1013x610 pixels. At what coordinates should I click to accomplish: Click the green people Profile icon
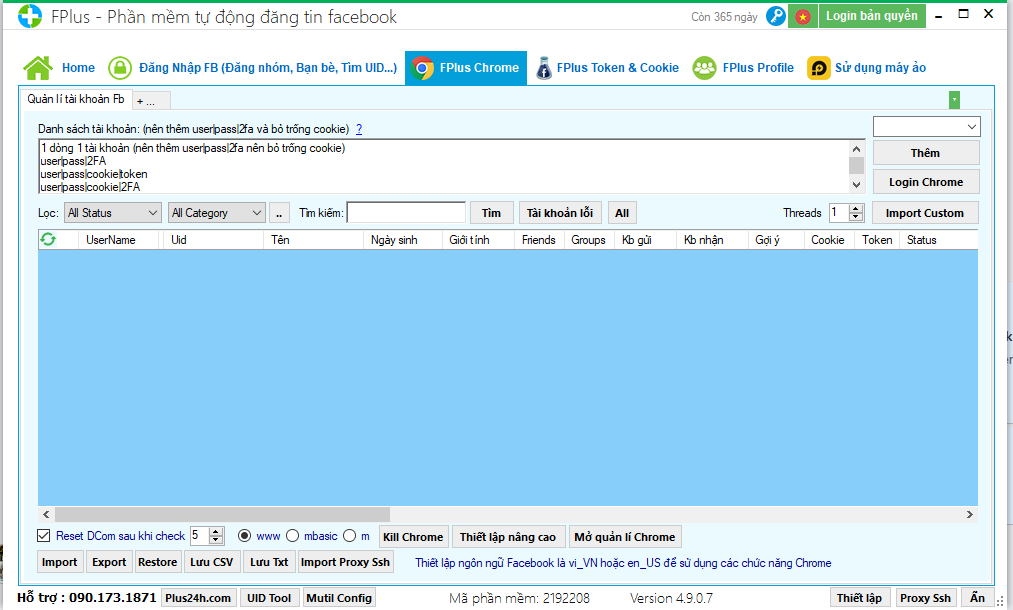click(x=704, y=68)
